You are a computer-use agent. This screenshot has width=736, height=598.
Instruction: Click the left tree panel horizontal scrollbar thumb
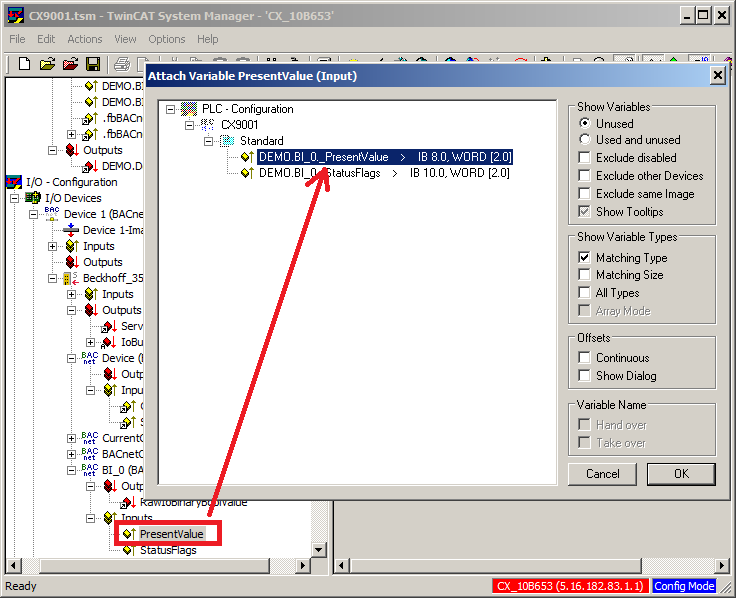(x=155, y=565)
